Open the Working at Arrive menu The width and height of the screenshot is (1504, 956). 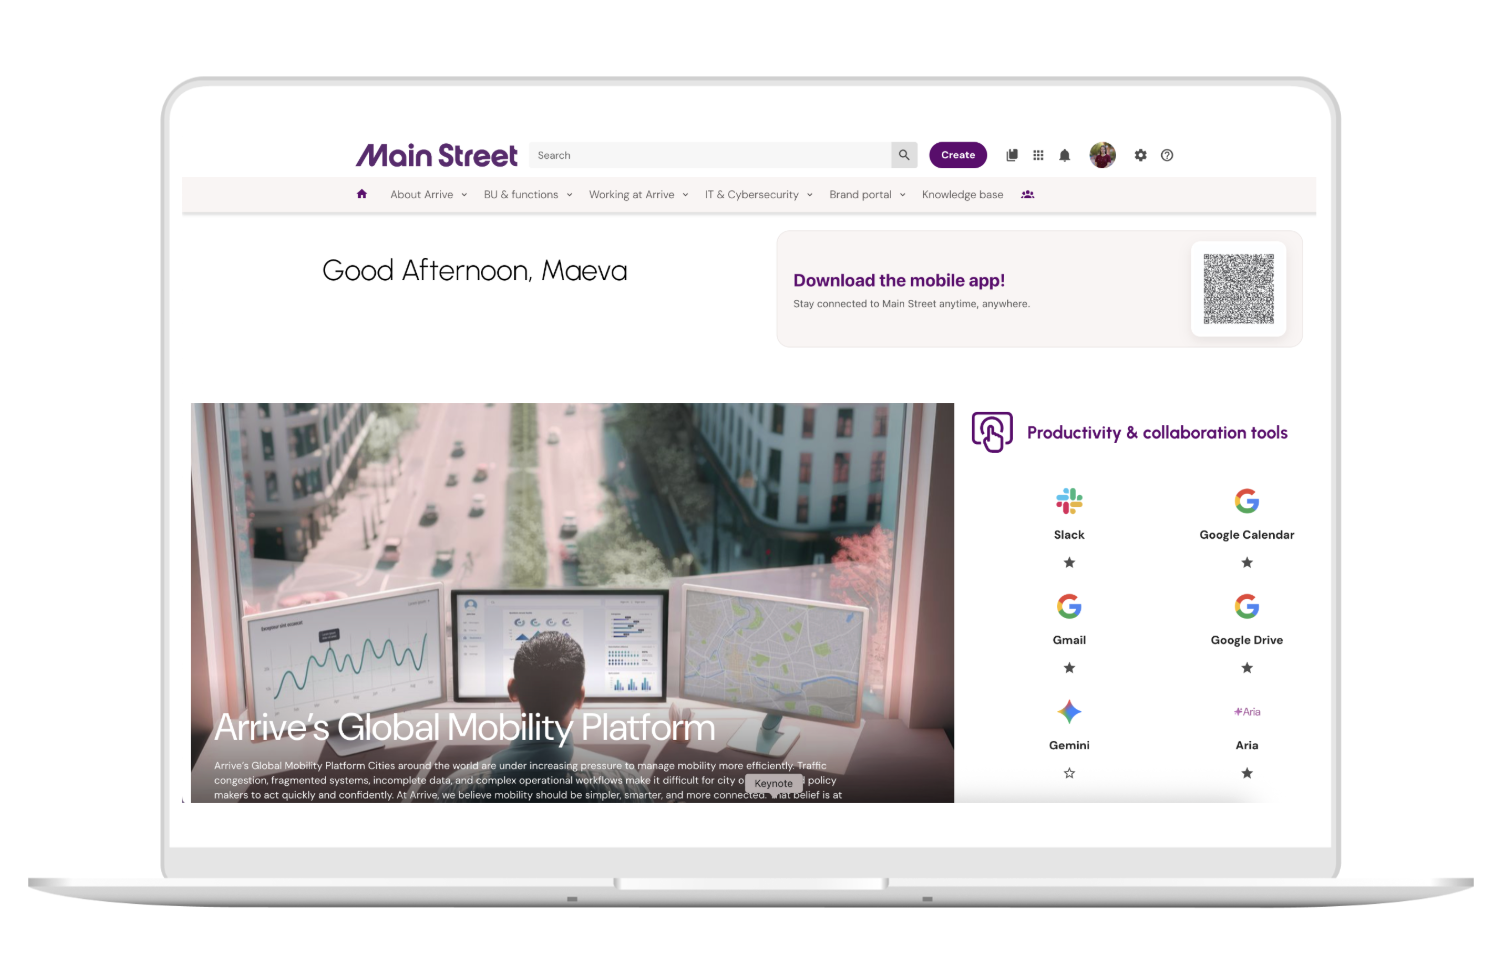point(632,195)
